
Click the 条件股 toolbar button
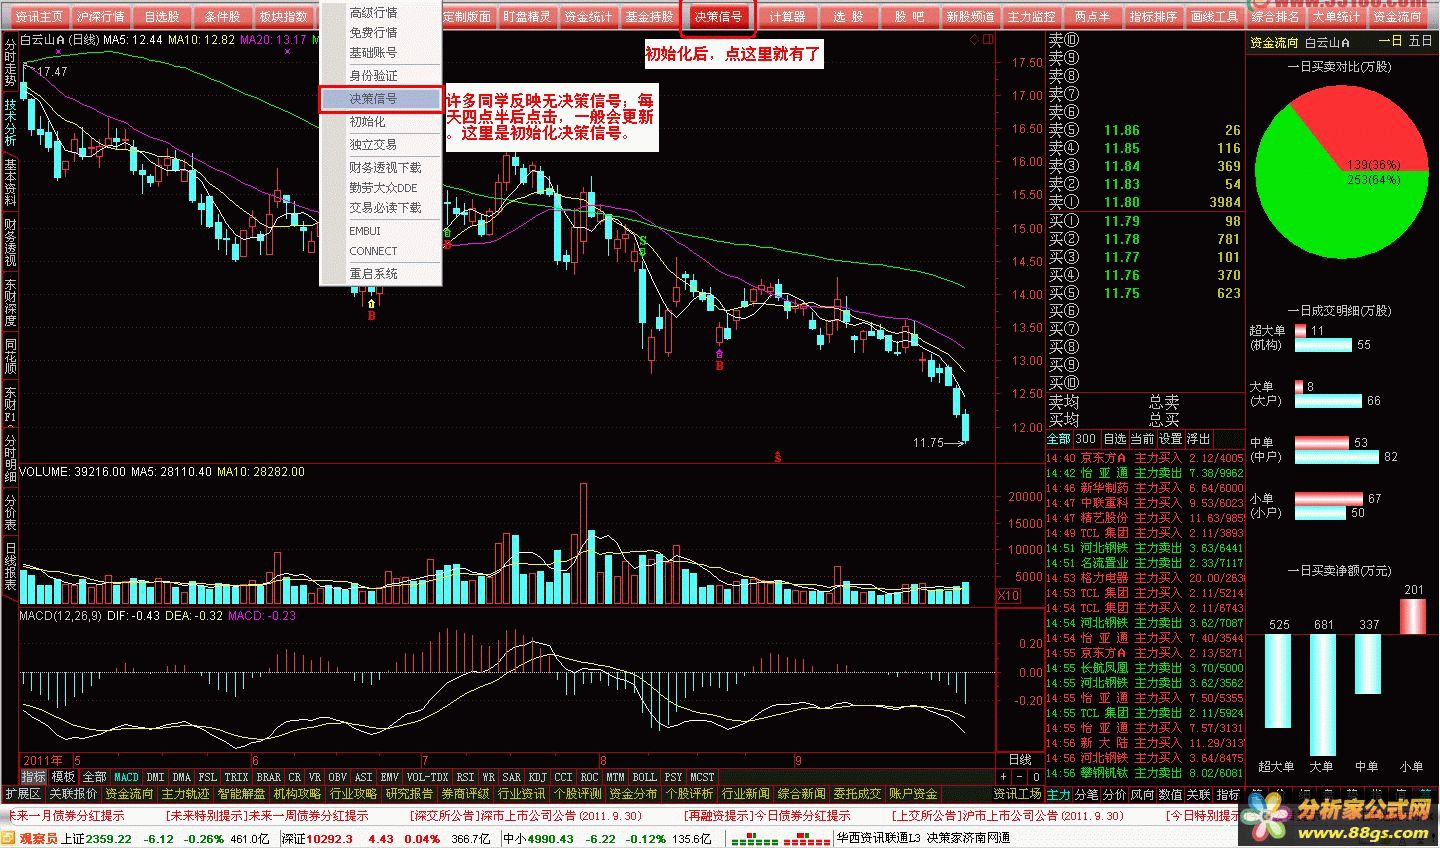223,17
